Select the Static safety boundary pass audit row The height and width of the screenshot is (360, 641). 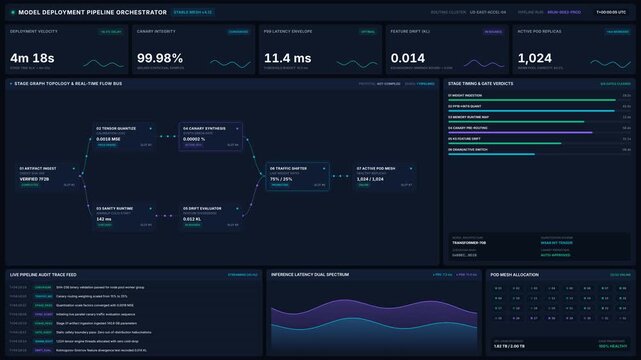133,332
